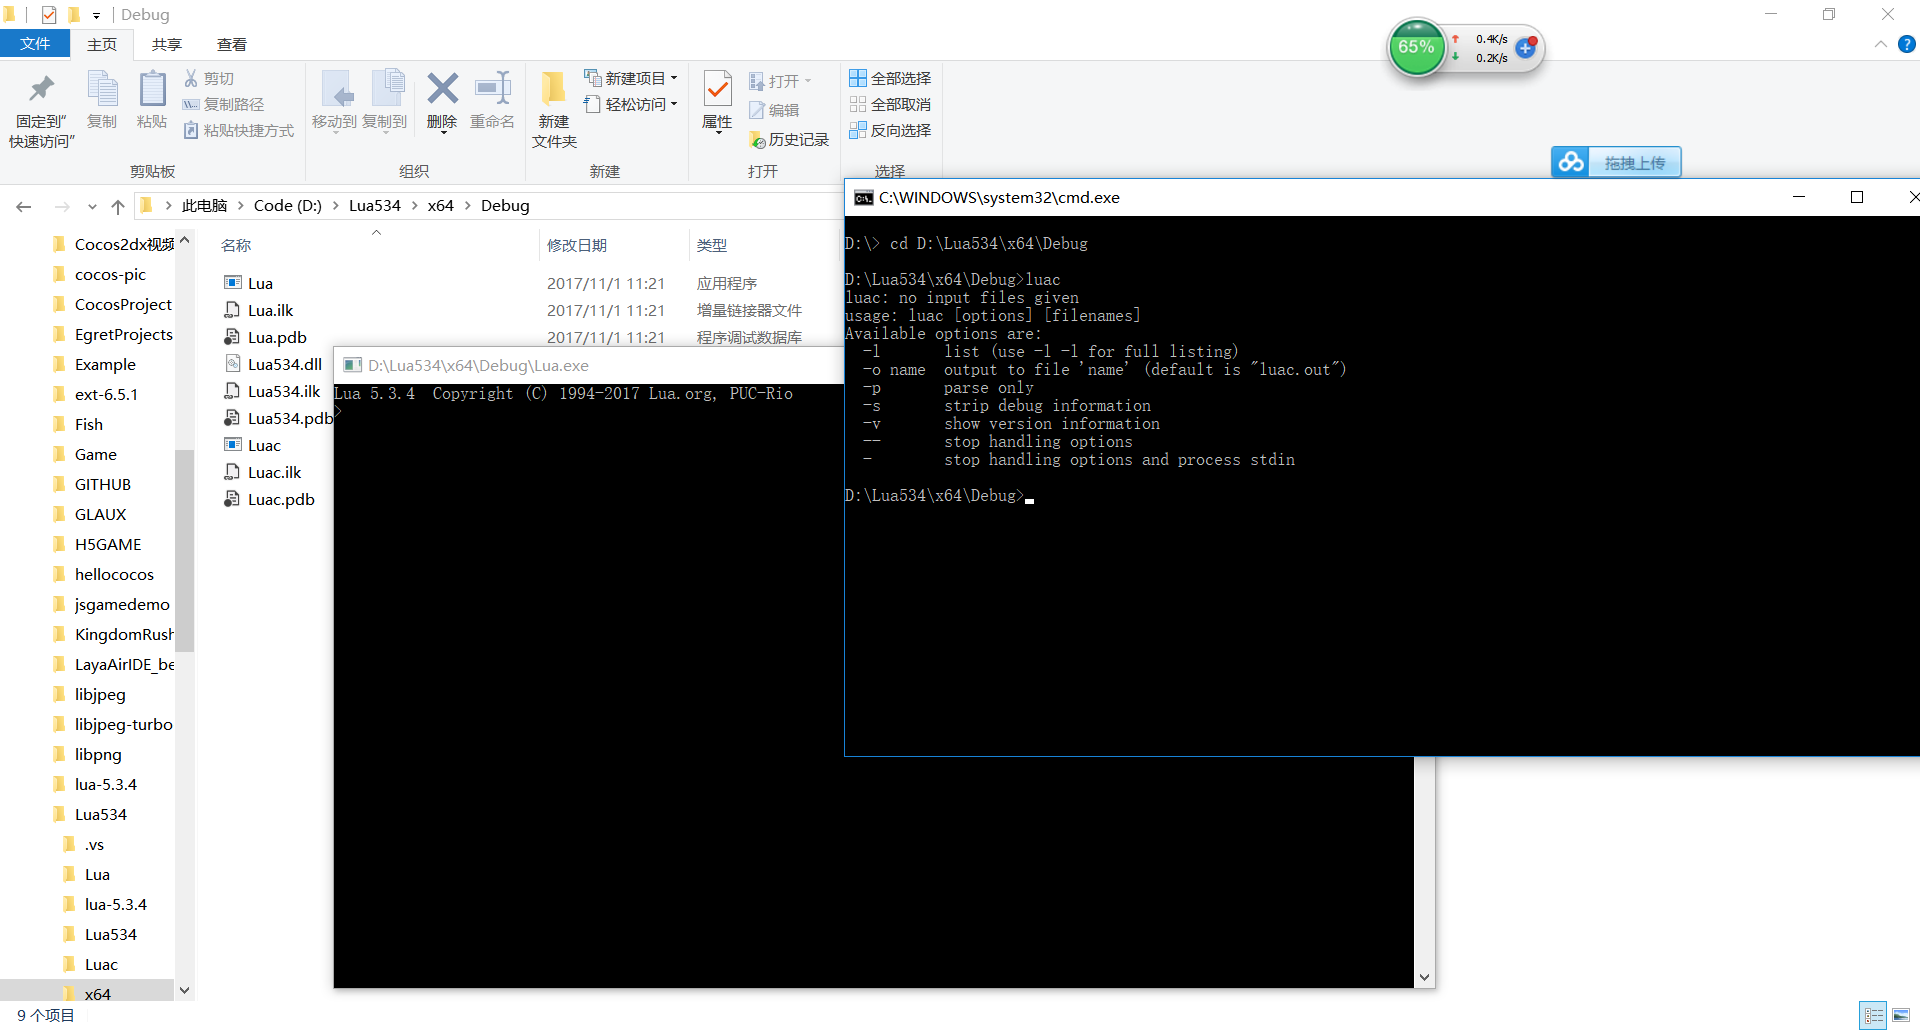Open the File (文件) tab
This screenshot has width=1920, height=1030.
point(35,44)
